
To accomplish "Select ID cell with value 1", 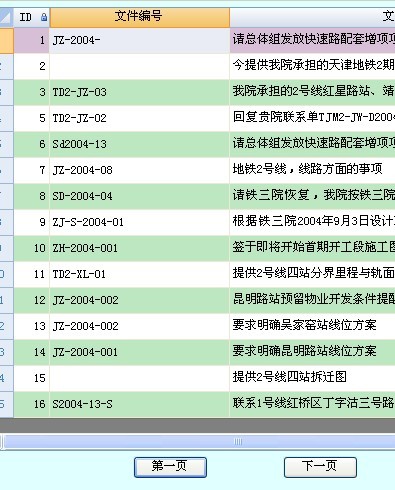I will click(32, 41).
